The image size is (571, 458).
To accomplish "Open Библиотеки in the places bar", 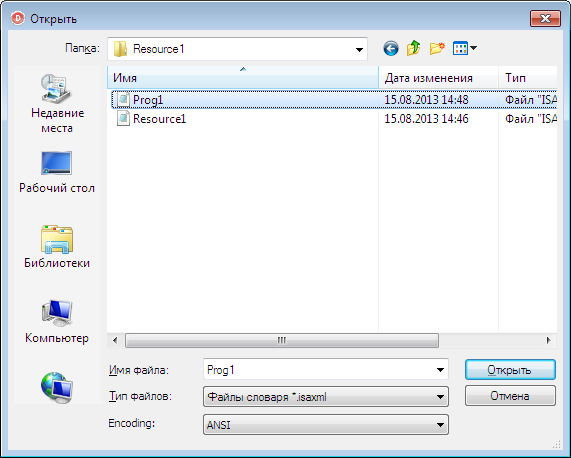I will tap(57, 247).
